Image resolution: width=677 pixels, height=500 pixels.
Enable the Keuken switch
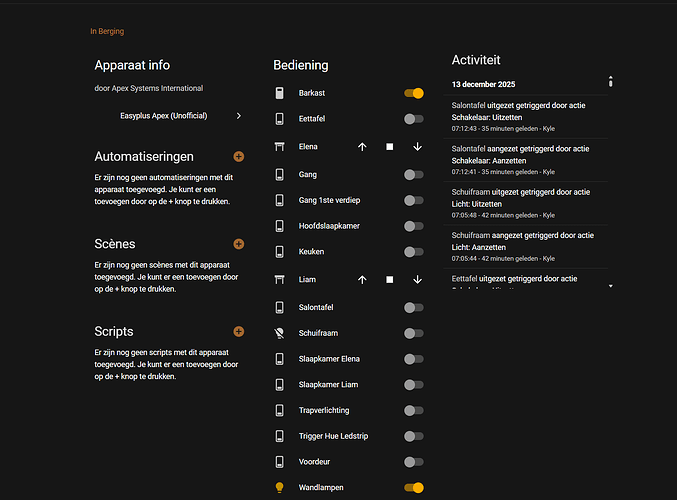tap(414, 253)
